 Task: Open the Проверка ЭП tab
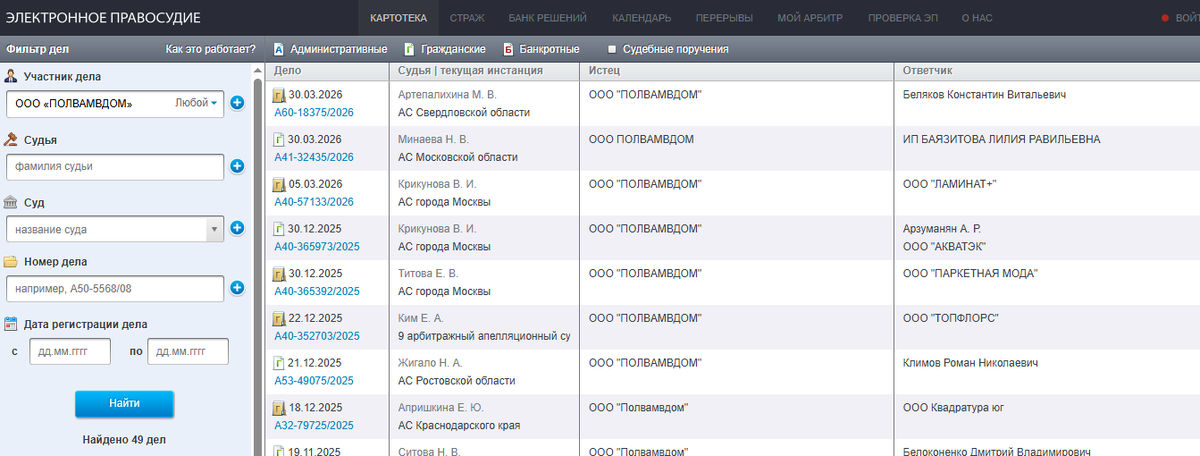[x=902, y=18]
